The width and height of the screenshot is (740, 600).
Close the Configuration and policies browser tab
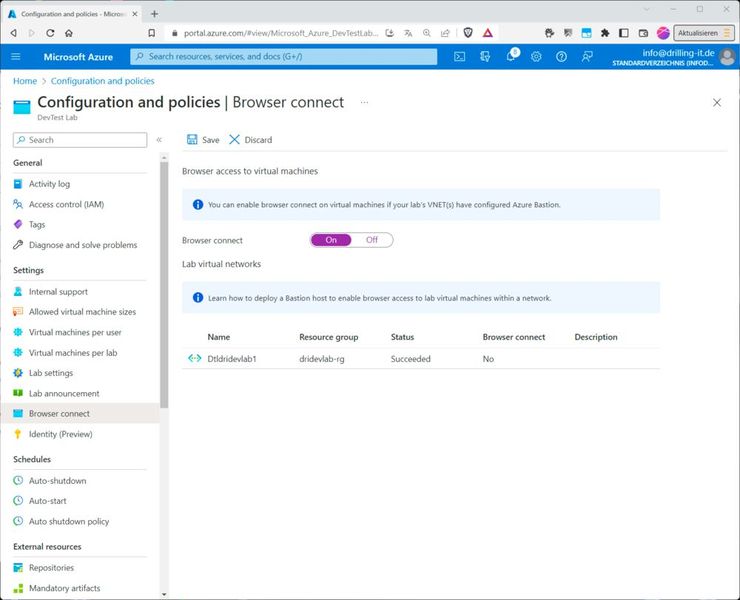135,14
